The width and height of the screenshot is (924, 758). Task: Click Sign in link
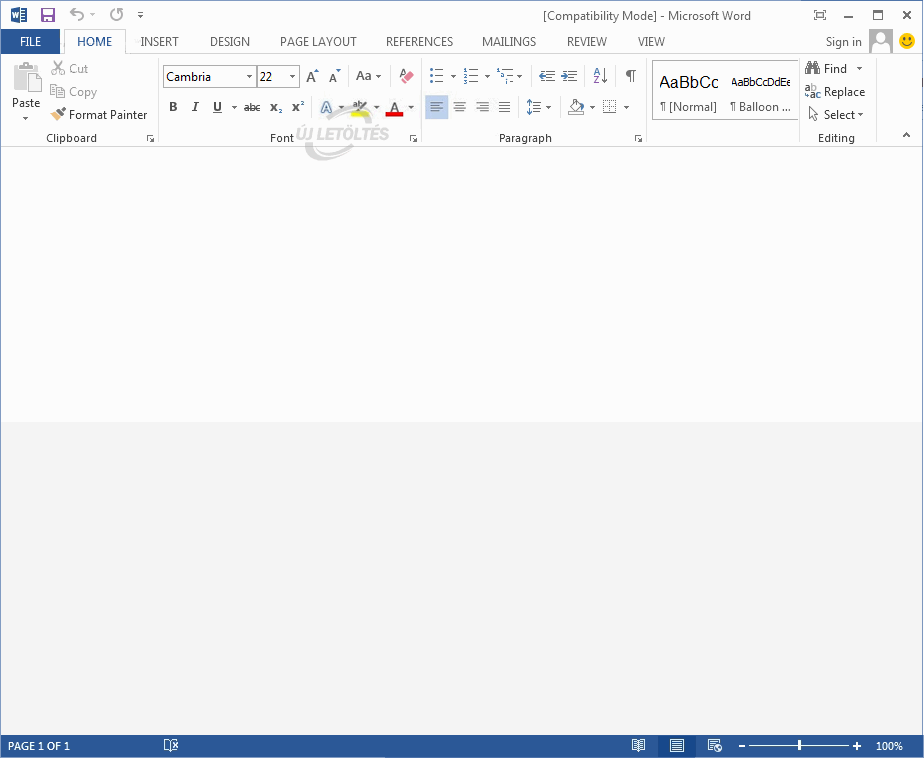(x=843, y=42)
